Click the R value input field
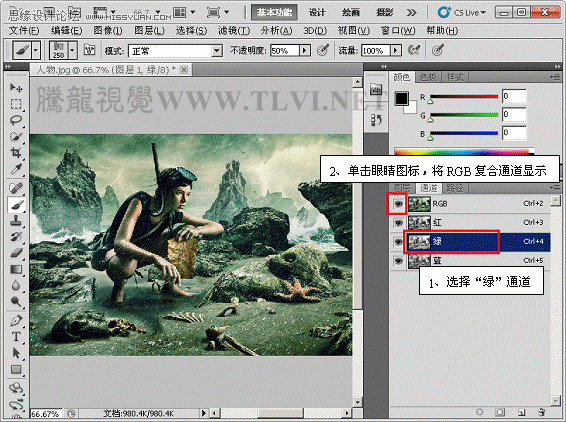This screenshot has width=566, height=422. tap(514, 96)
